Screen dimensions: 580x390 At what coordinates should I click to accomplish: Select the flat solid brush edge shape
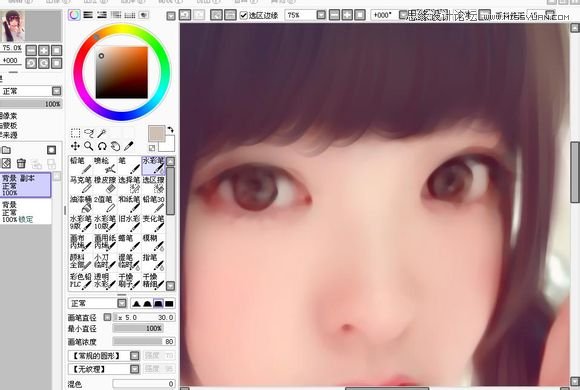pos(169,304)
